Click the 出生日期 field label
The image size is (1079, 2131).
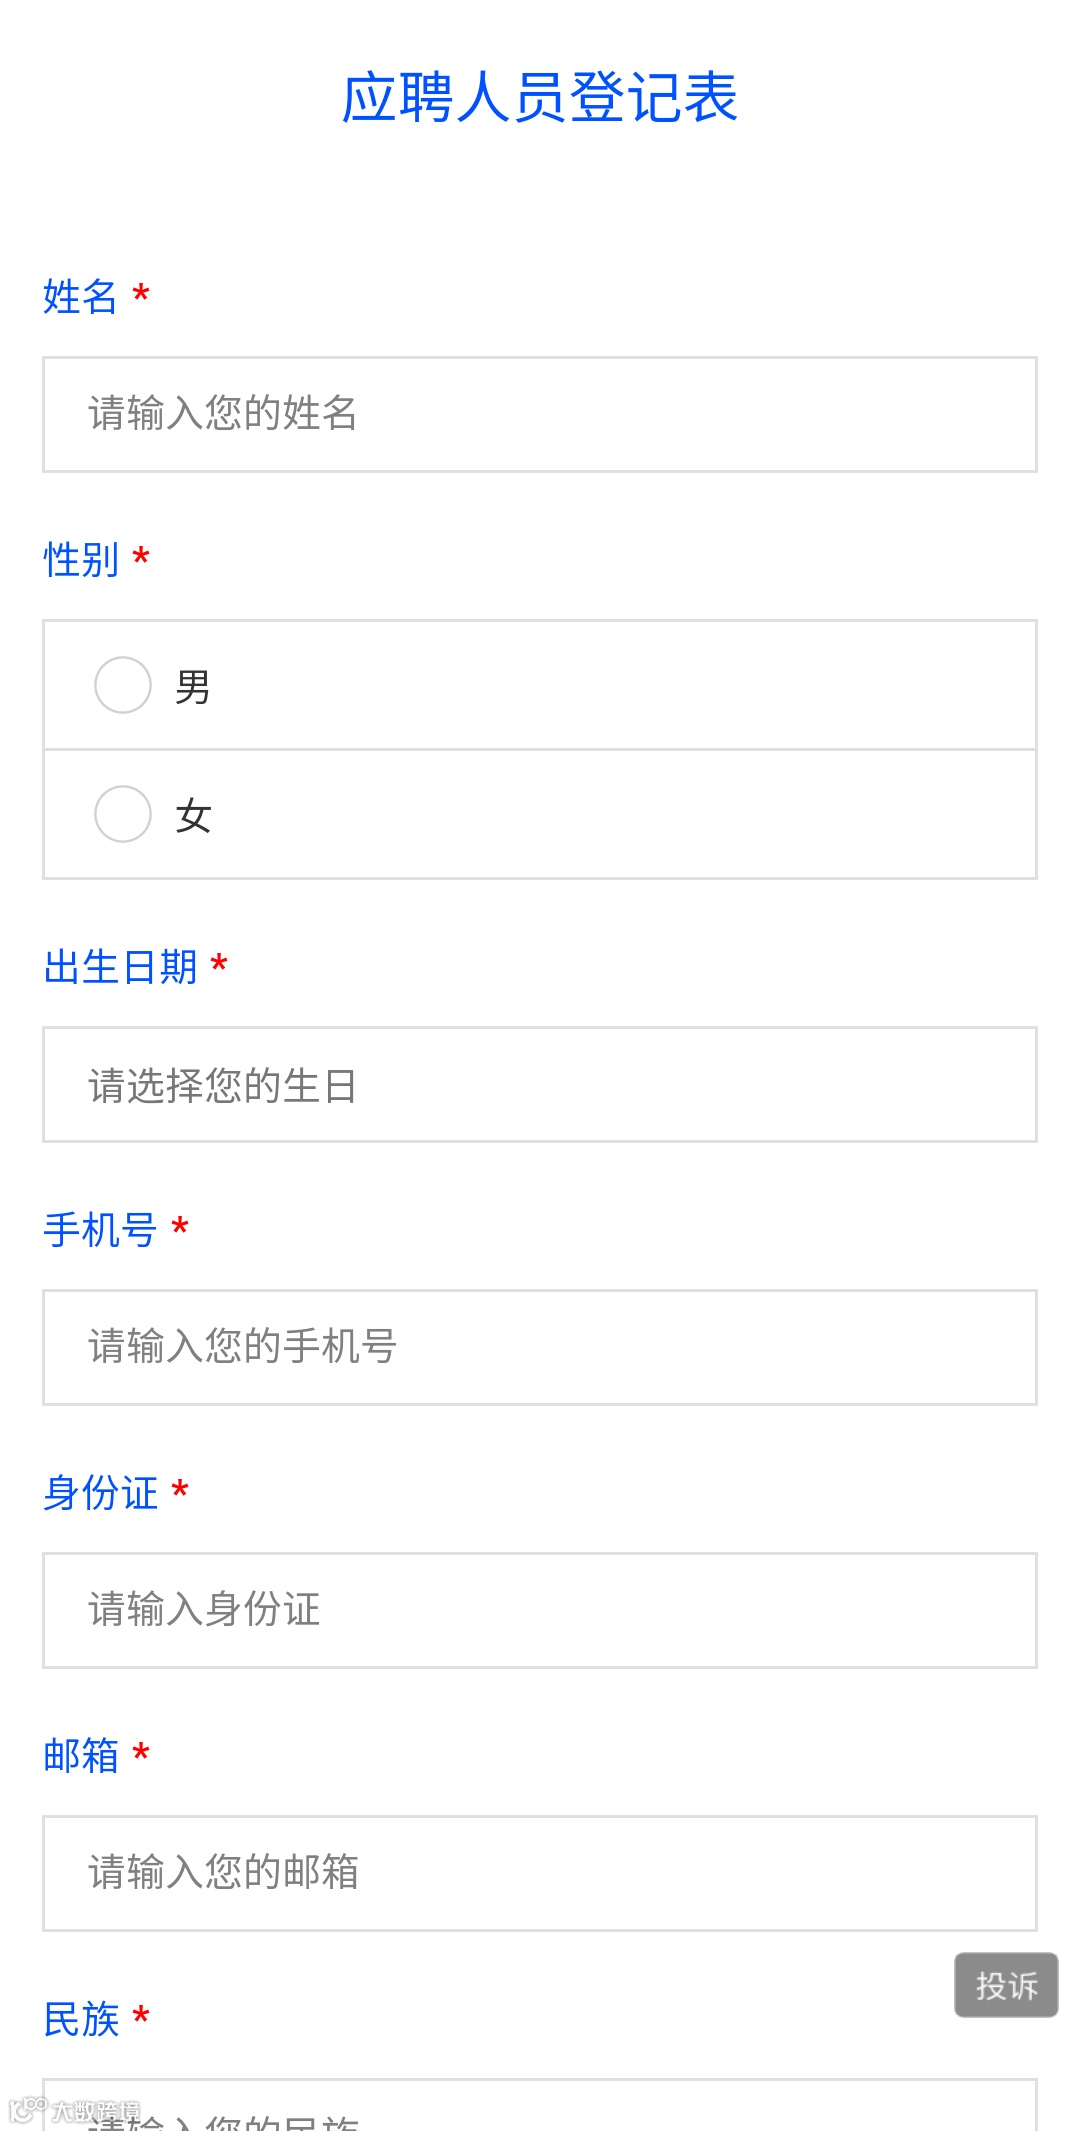click(120, 967)
